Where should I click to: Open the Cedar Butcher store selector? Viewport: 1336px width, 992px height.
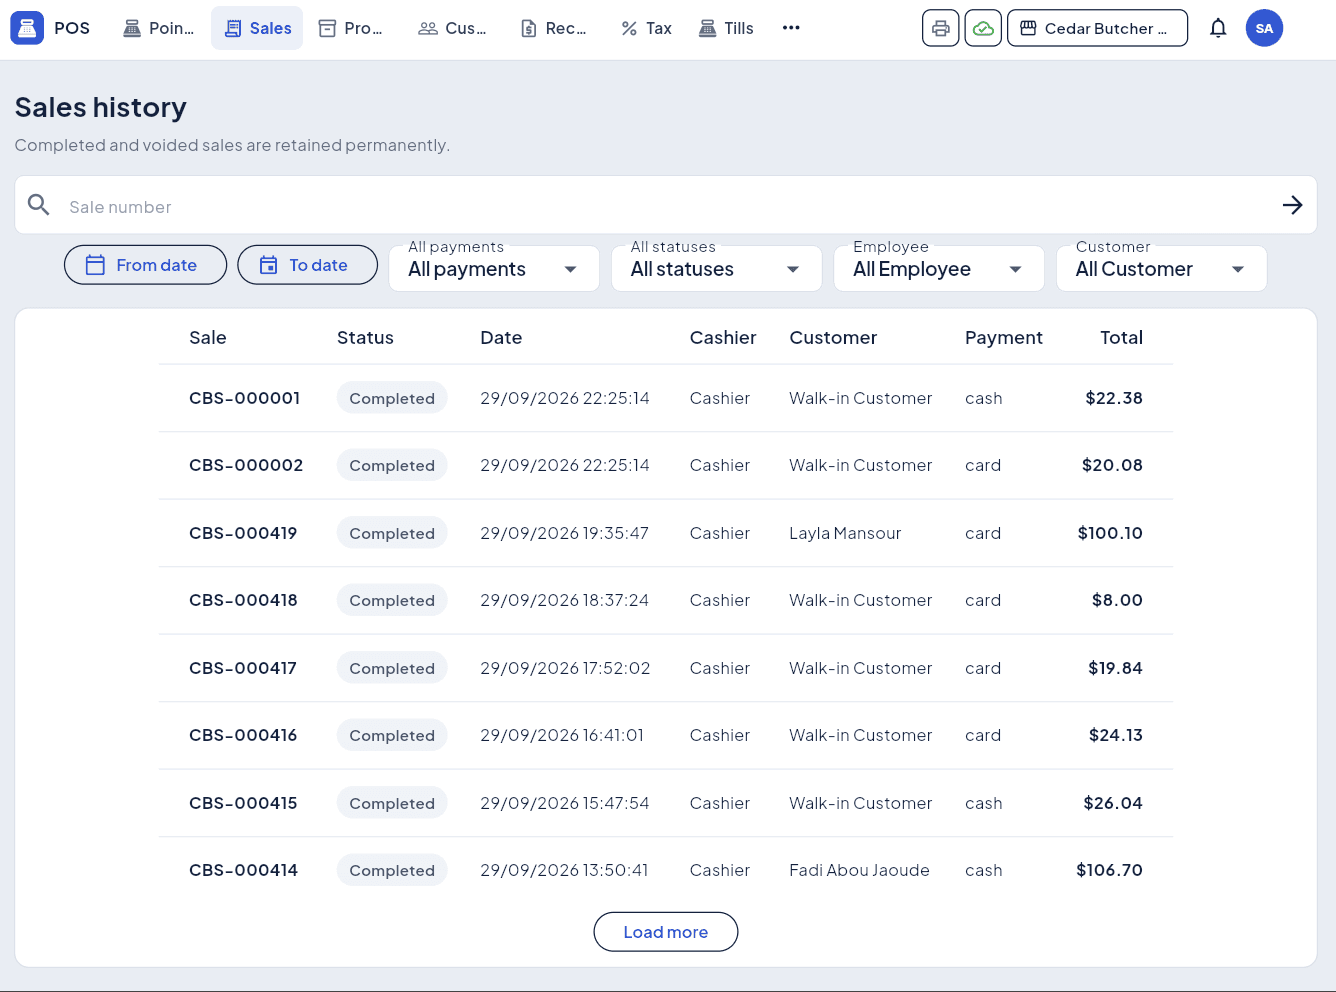pyautogui.click(x=1097, y=28)
